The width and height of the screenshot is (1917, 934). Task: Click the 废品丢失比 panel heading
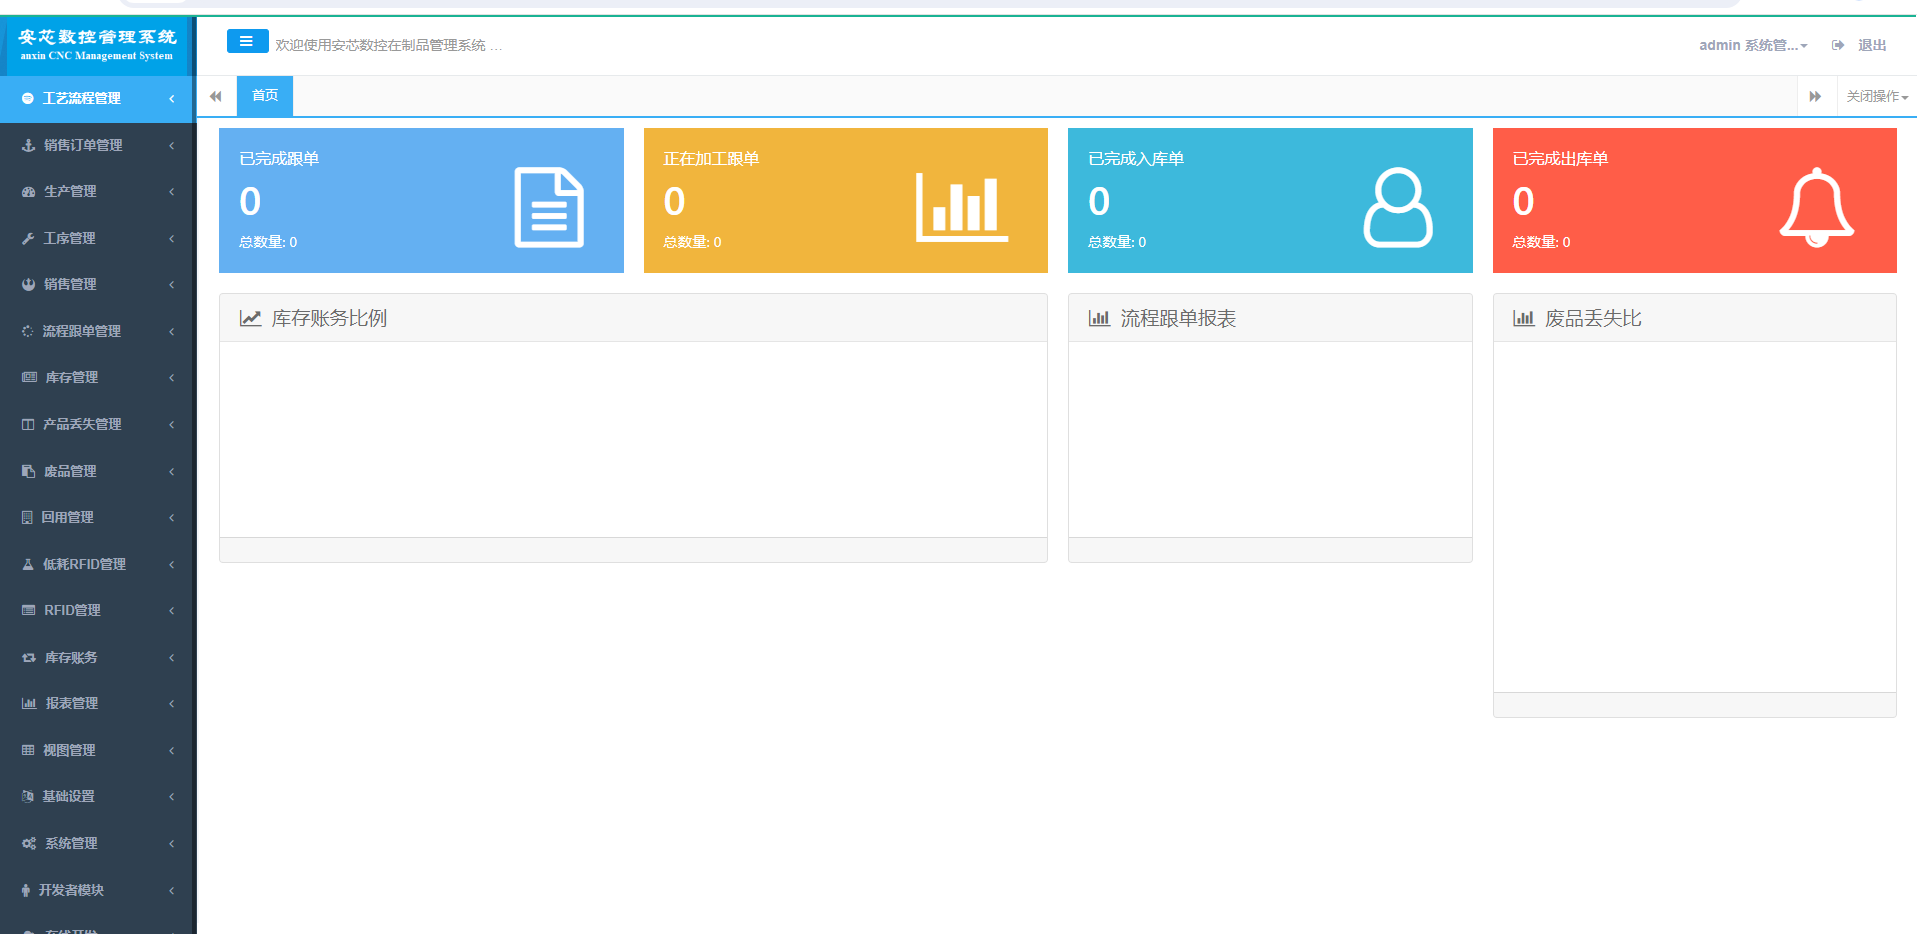1593,318
